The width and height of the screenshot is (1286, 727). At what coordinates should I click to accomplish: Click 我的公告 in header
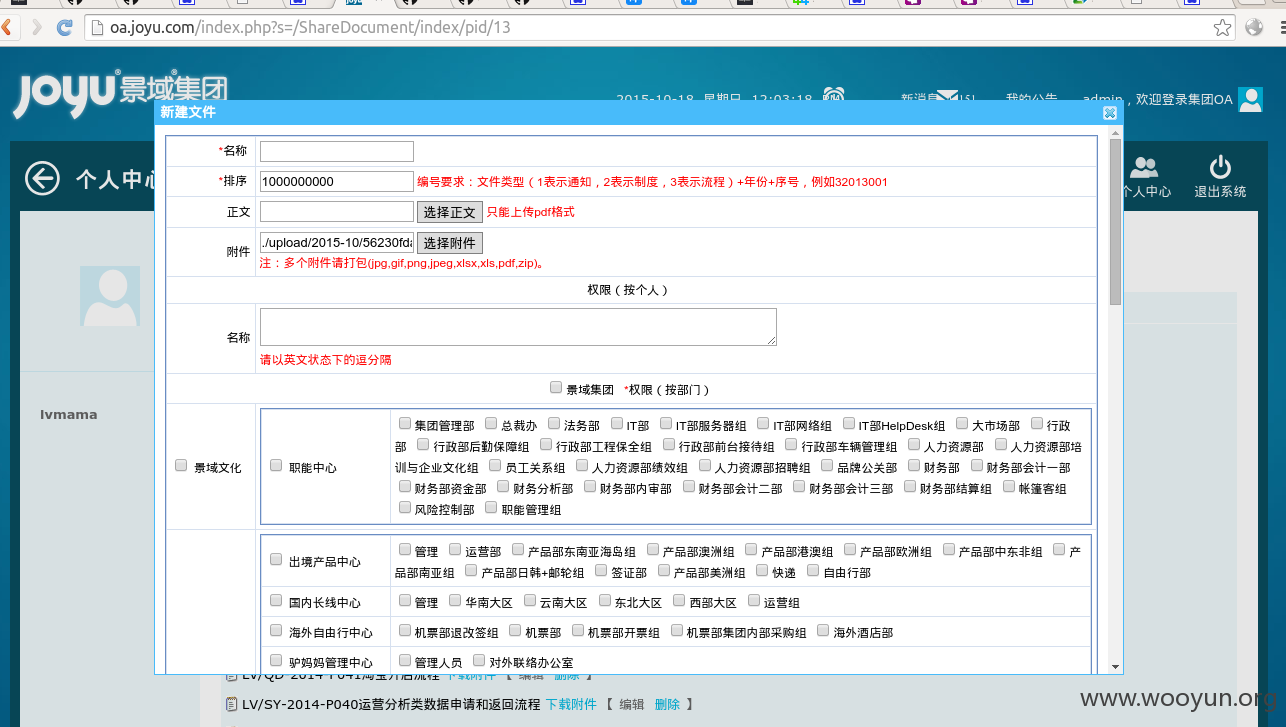tap(1031, 99)
